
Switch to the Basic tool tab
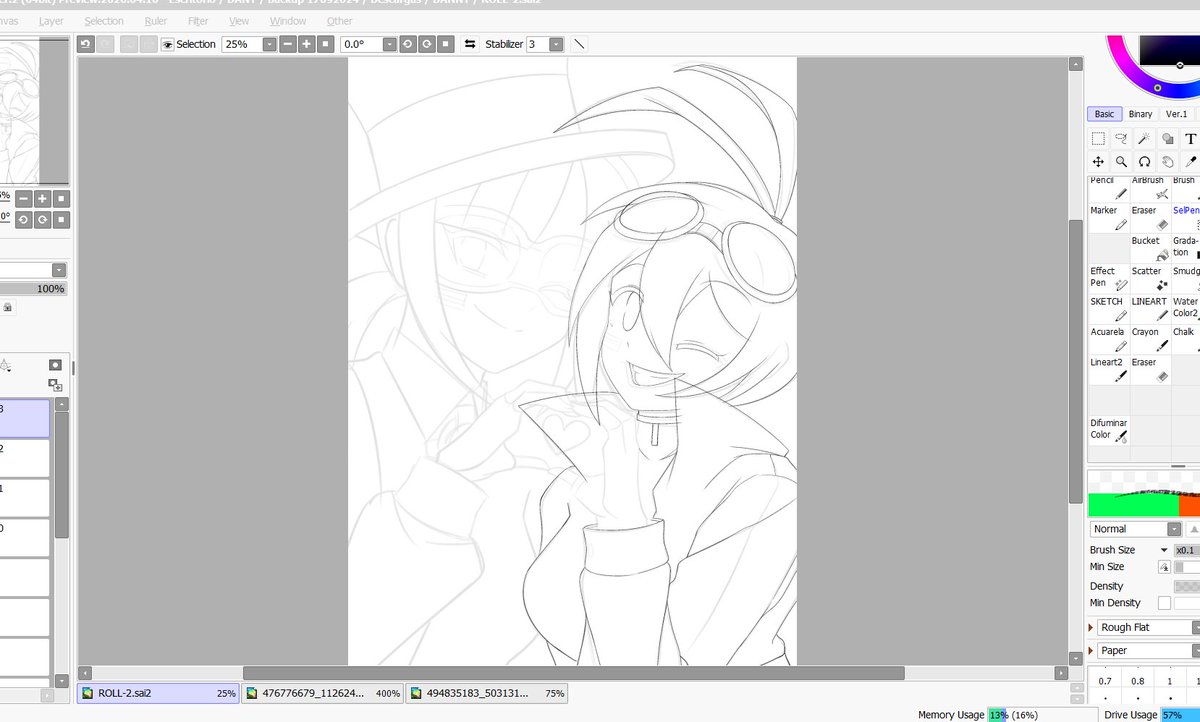1104,114
